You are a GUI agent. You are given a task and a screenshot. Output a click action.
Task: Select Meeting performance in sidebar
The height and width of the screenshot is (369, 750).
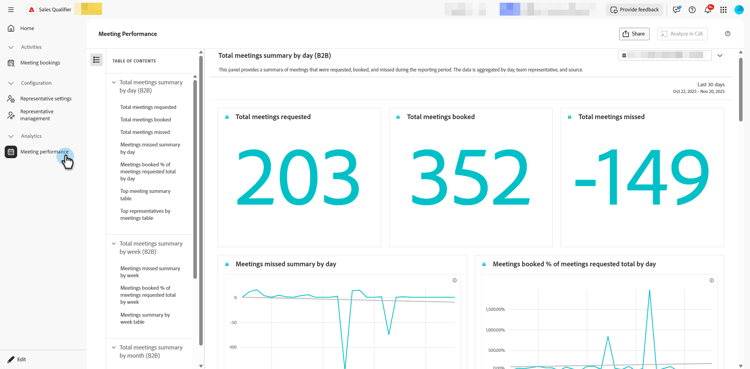tap(44, 152)
